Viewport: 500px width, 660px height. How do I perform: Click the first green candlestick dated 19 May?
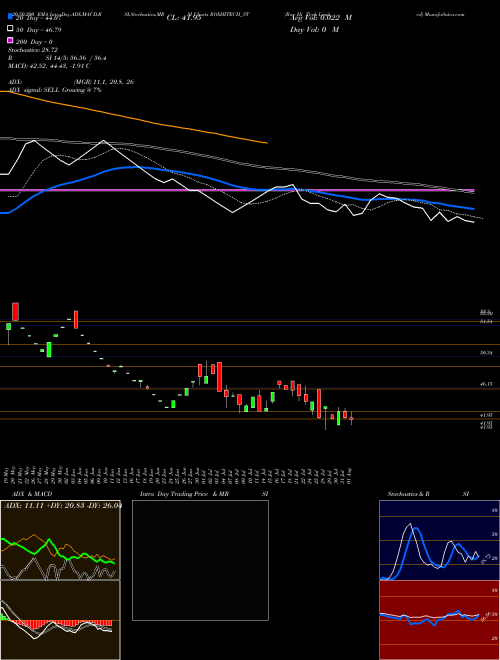pos(8,328)
